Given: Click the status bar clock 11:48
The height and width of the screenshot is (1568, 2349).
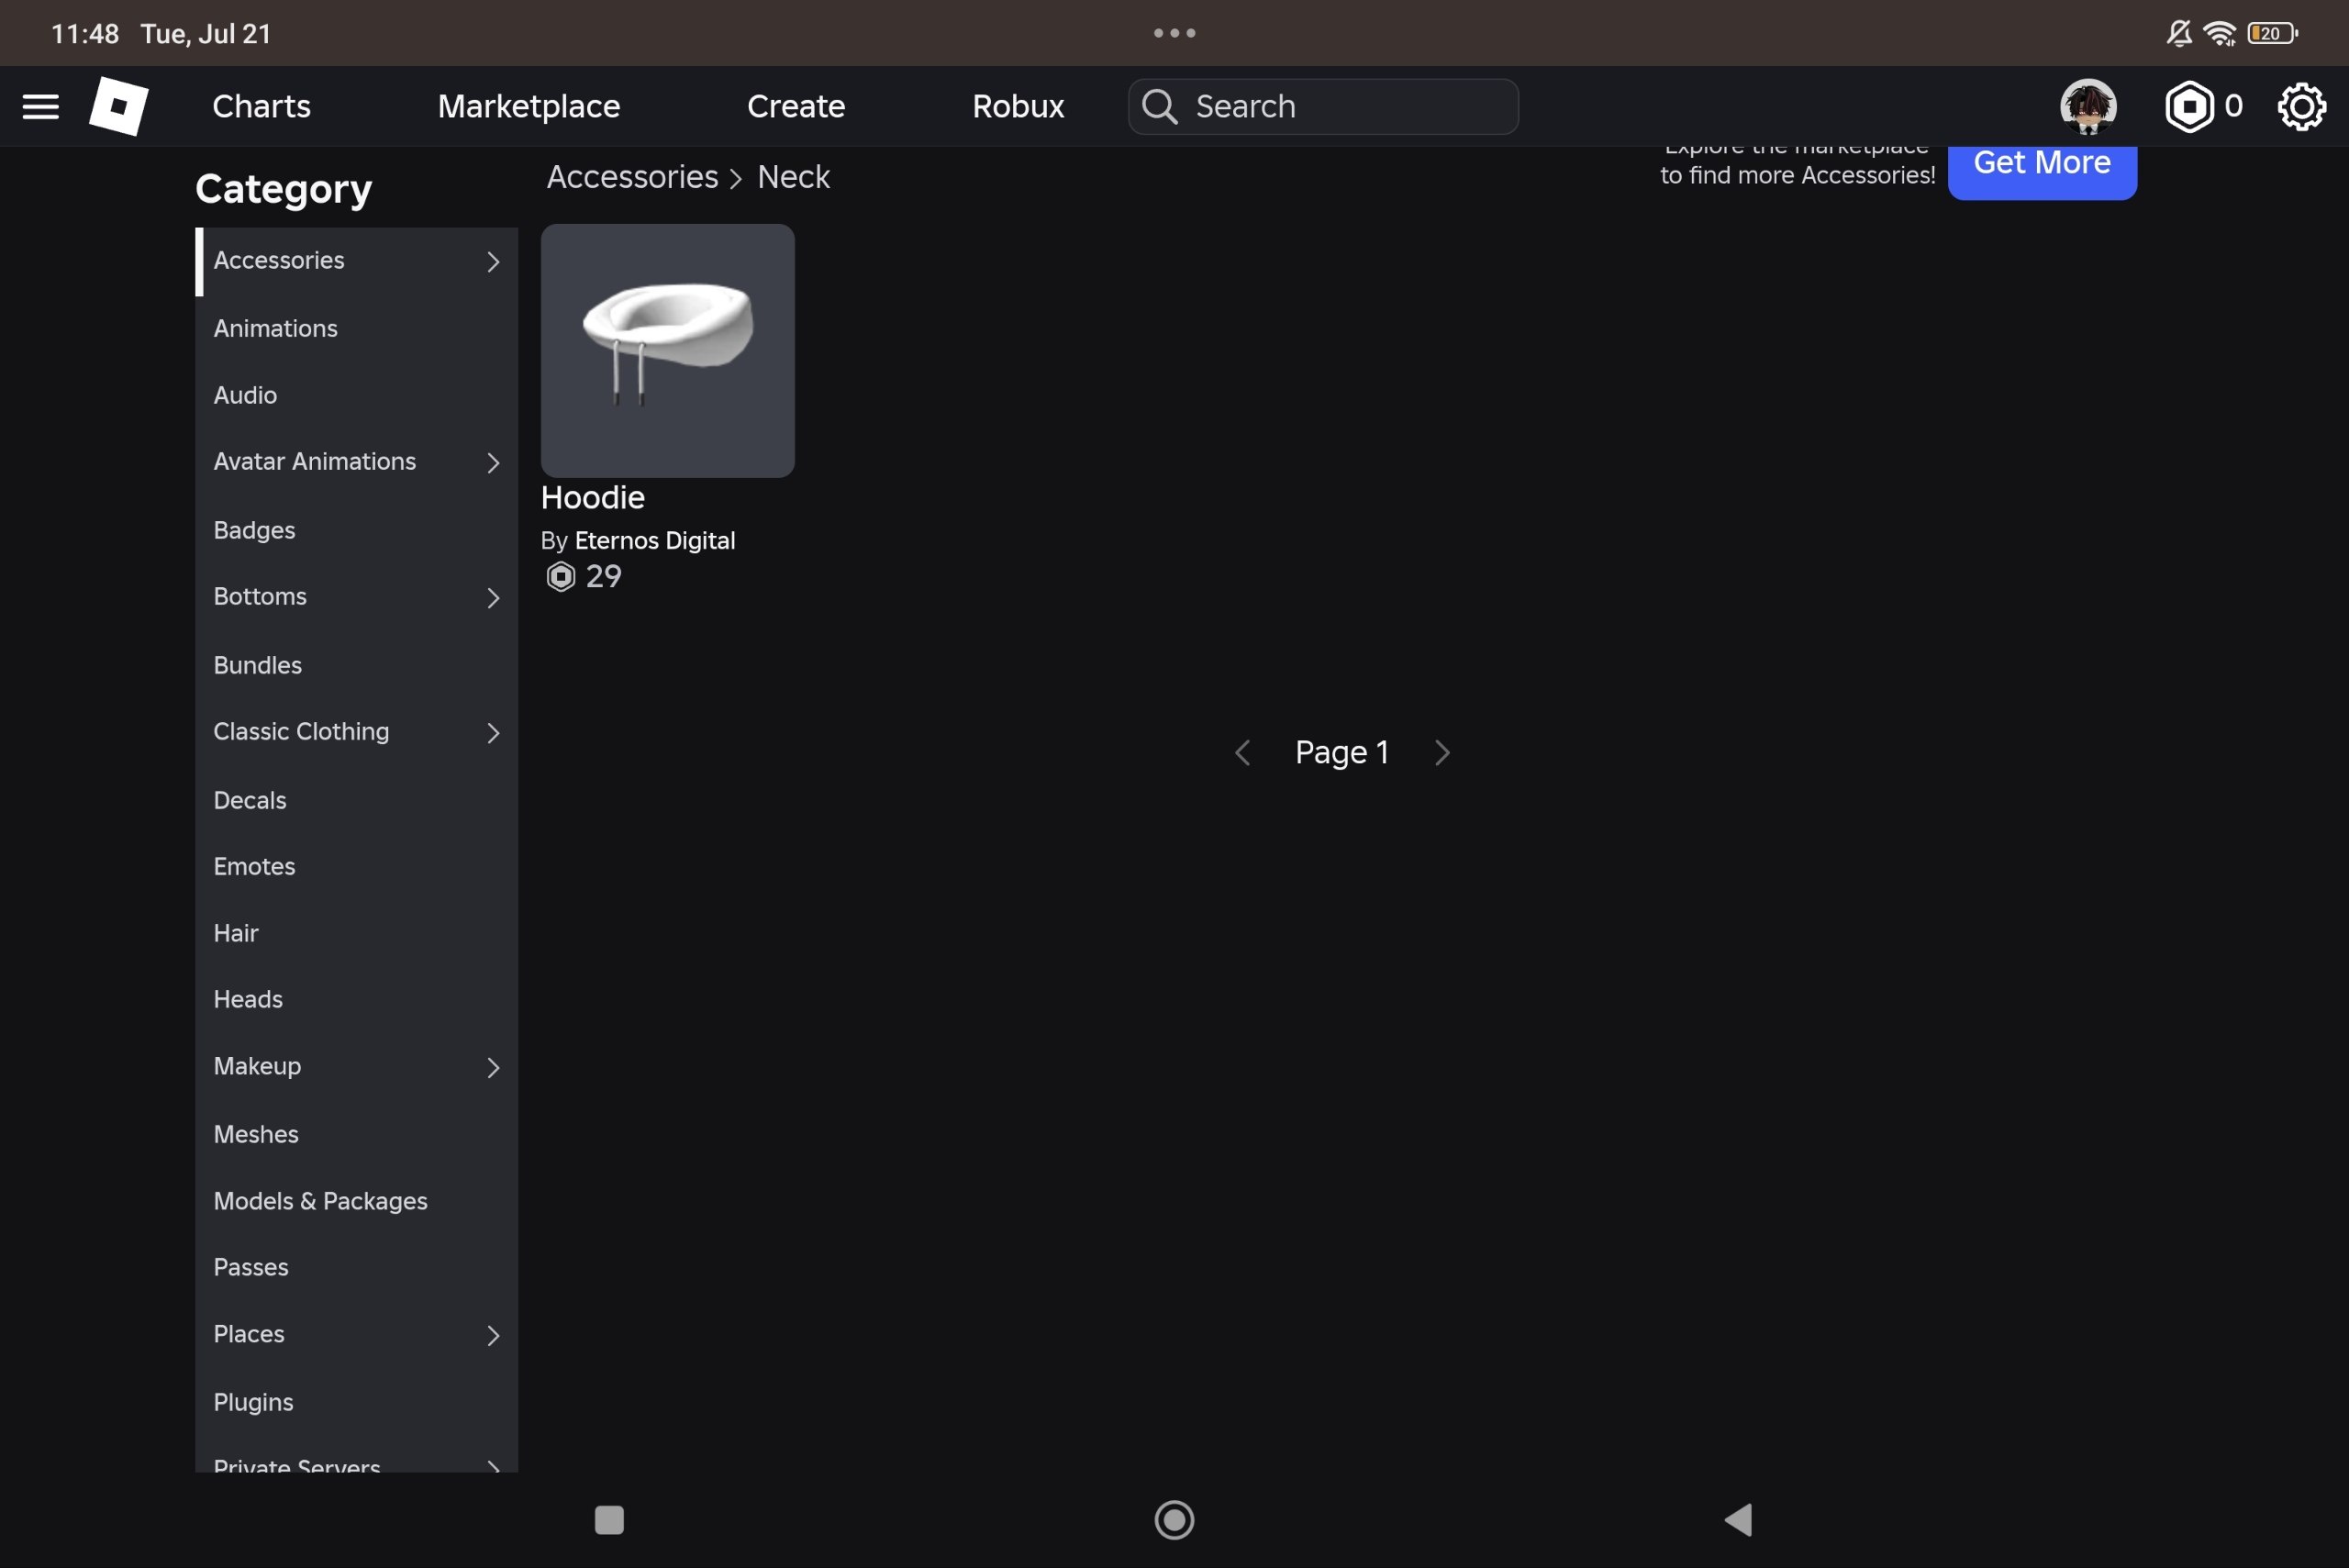Looking at the screenshot, I should 85,33.
